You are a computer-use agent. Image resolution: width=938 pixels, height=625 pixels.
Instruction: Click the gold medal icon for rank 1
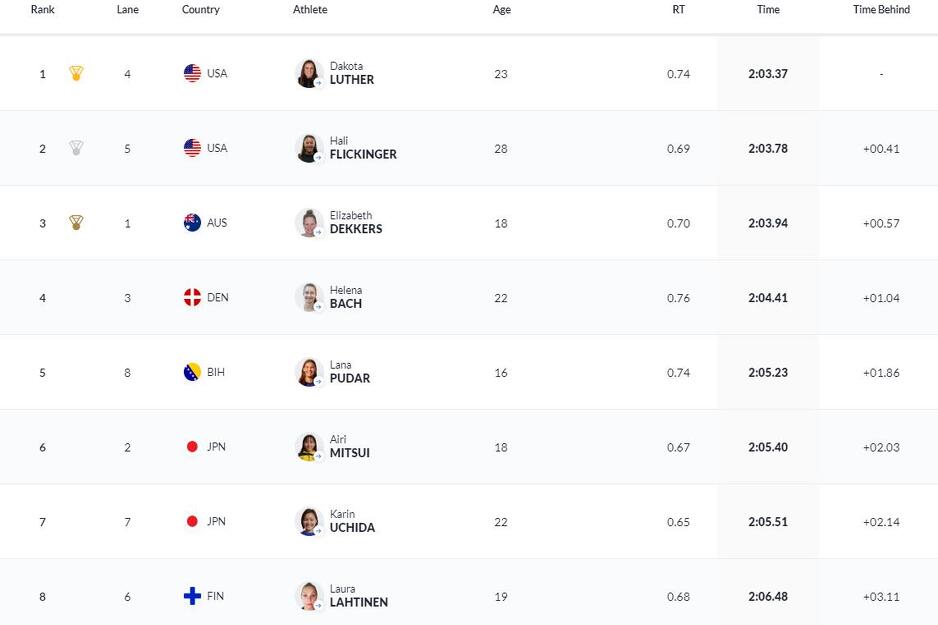(x=76, y=73)
